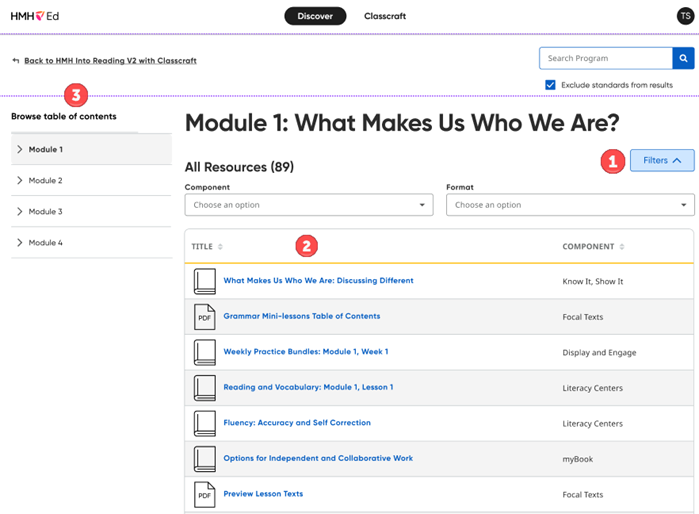Click the Display and Engage component cell
This screenshot has height=514, width=699.
pos(599,353)
